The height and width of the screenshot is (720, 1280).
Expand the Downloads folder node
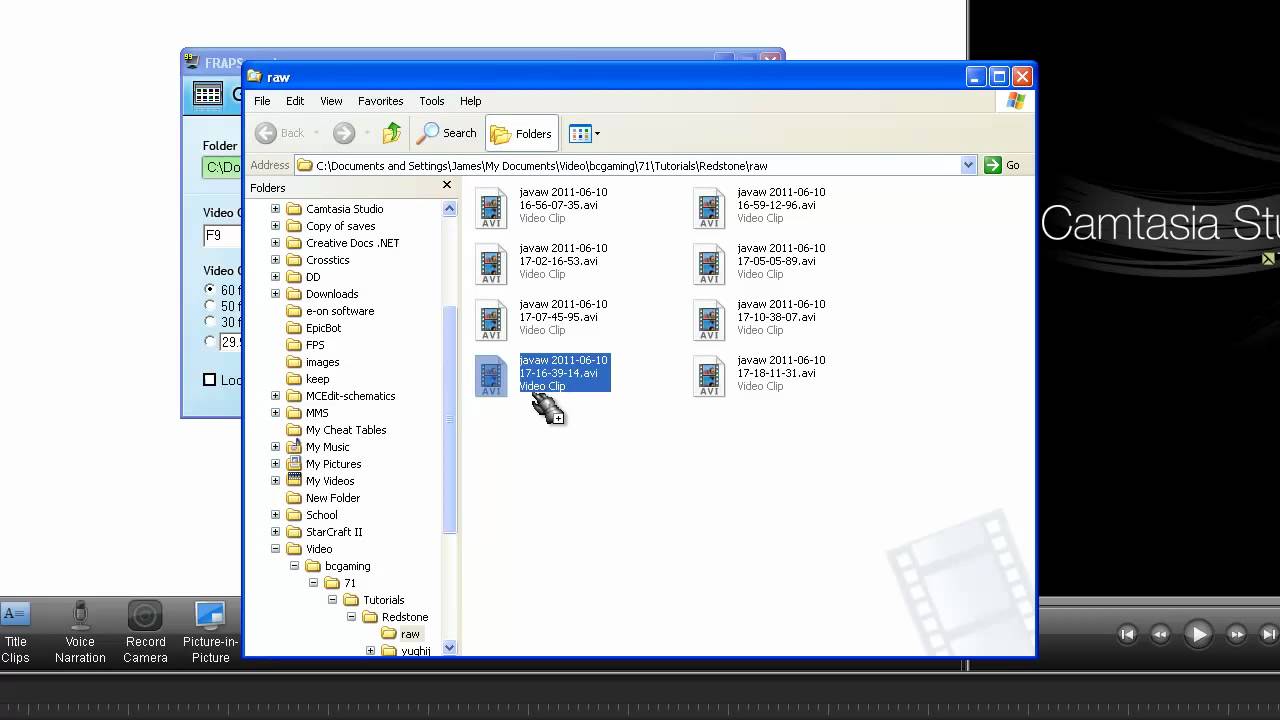click(x=275, y=294)
